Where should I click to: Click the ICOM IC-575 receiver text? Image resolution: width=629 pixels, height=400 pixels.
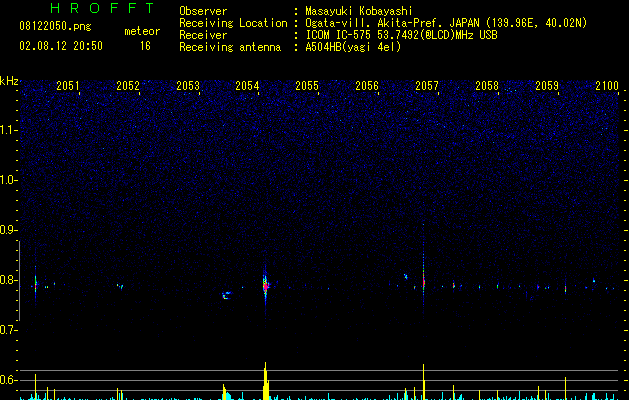[401, 35]
